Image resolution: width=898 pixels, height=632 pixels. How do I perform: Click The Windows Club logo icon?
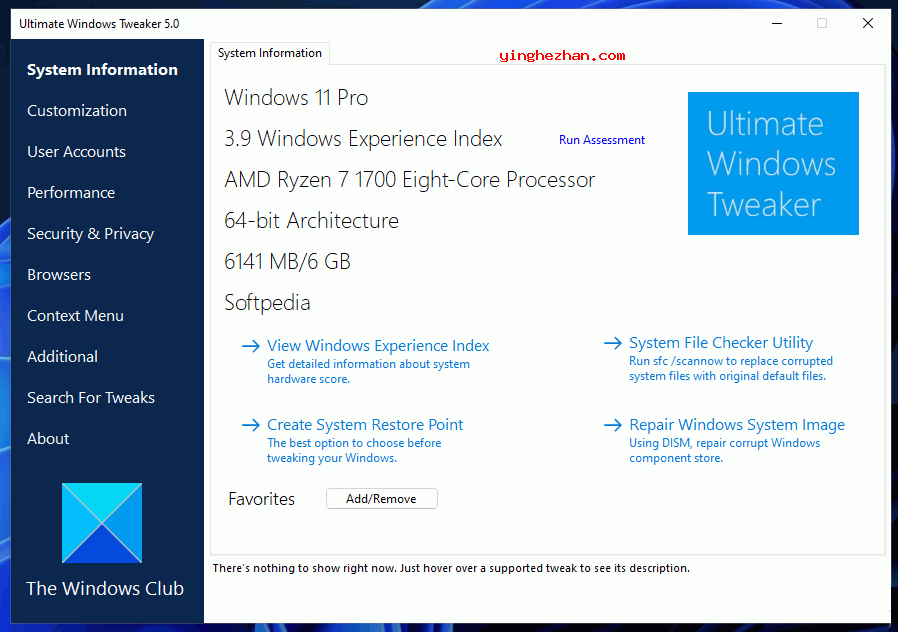[102, 523]
